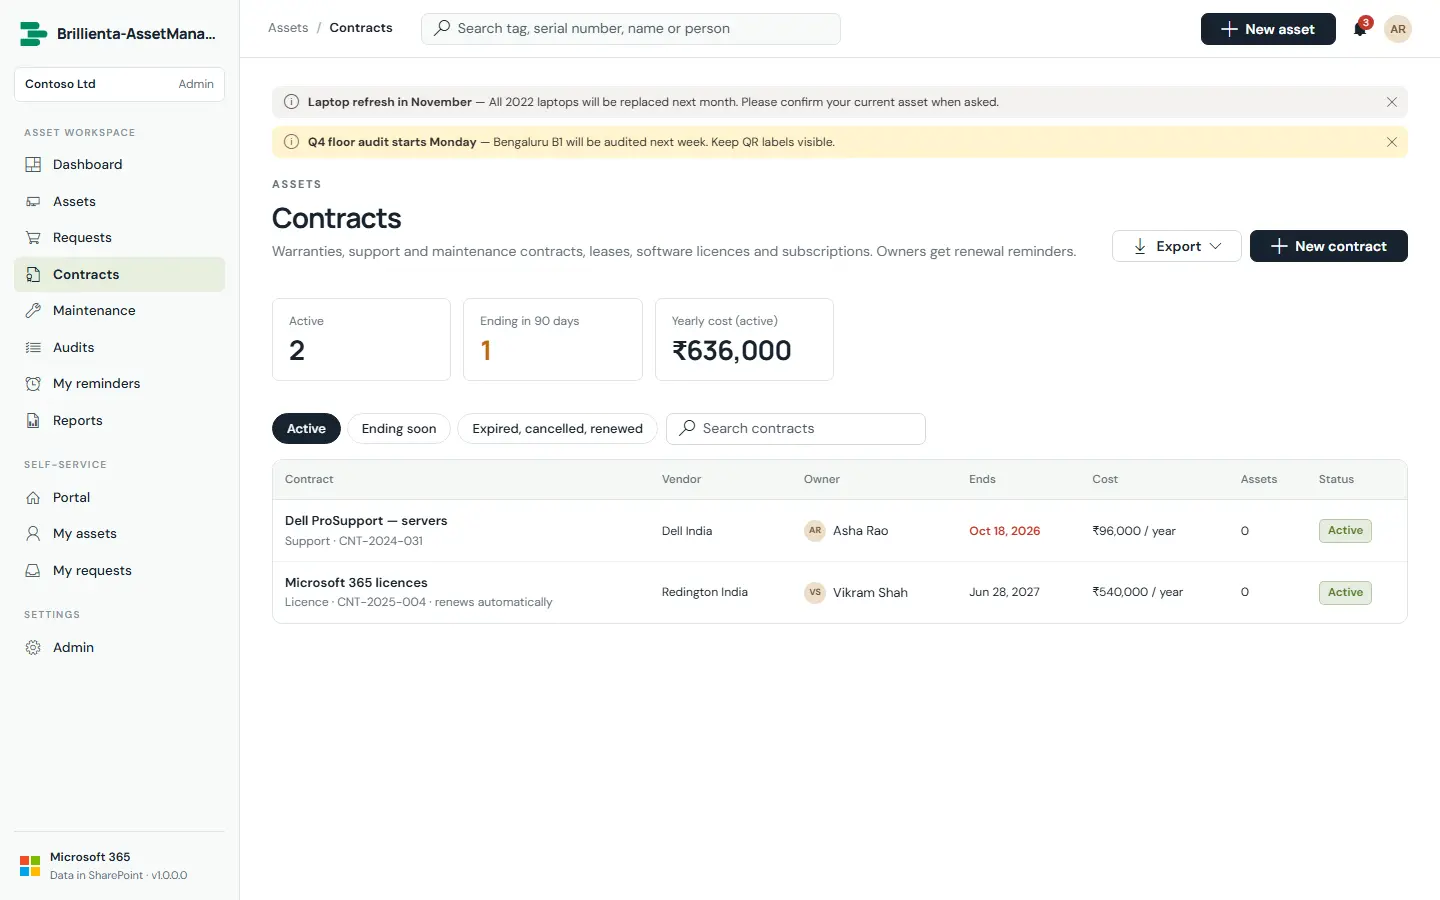Viewport: 1440px width, 900px height.
Task: Focus the global tag or serial search box
Action: click(631, 29)
